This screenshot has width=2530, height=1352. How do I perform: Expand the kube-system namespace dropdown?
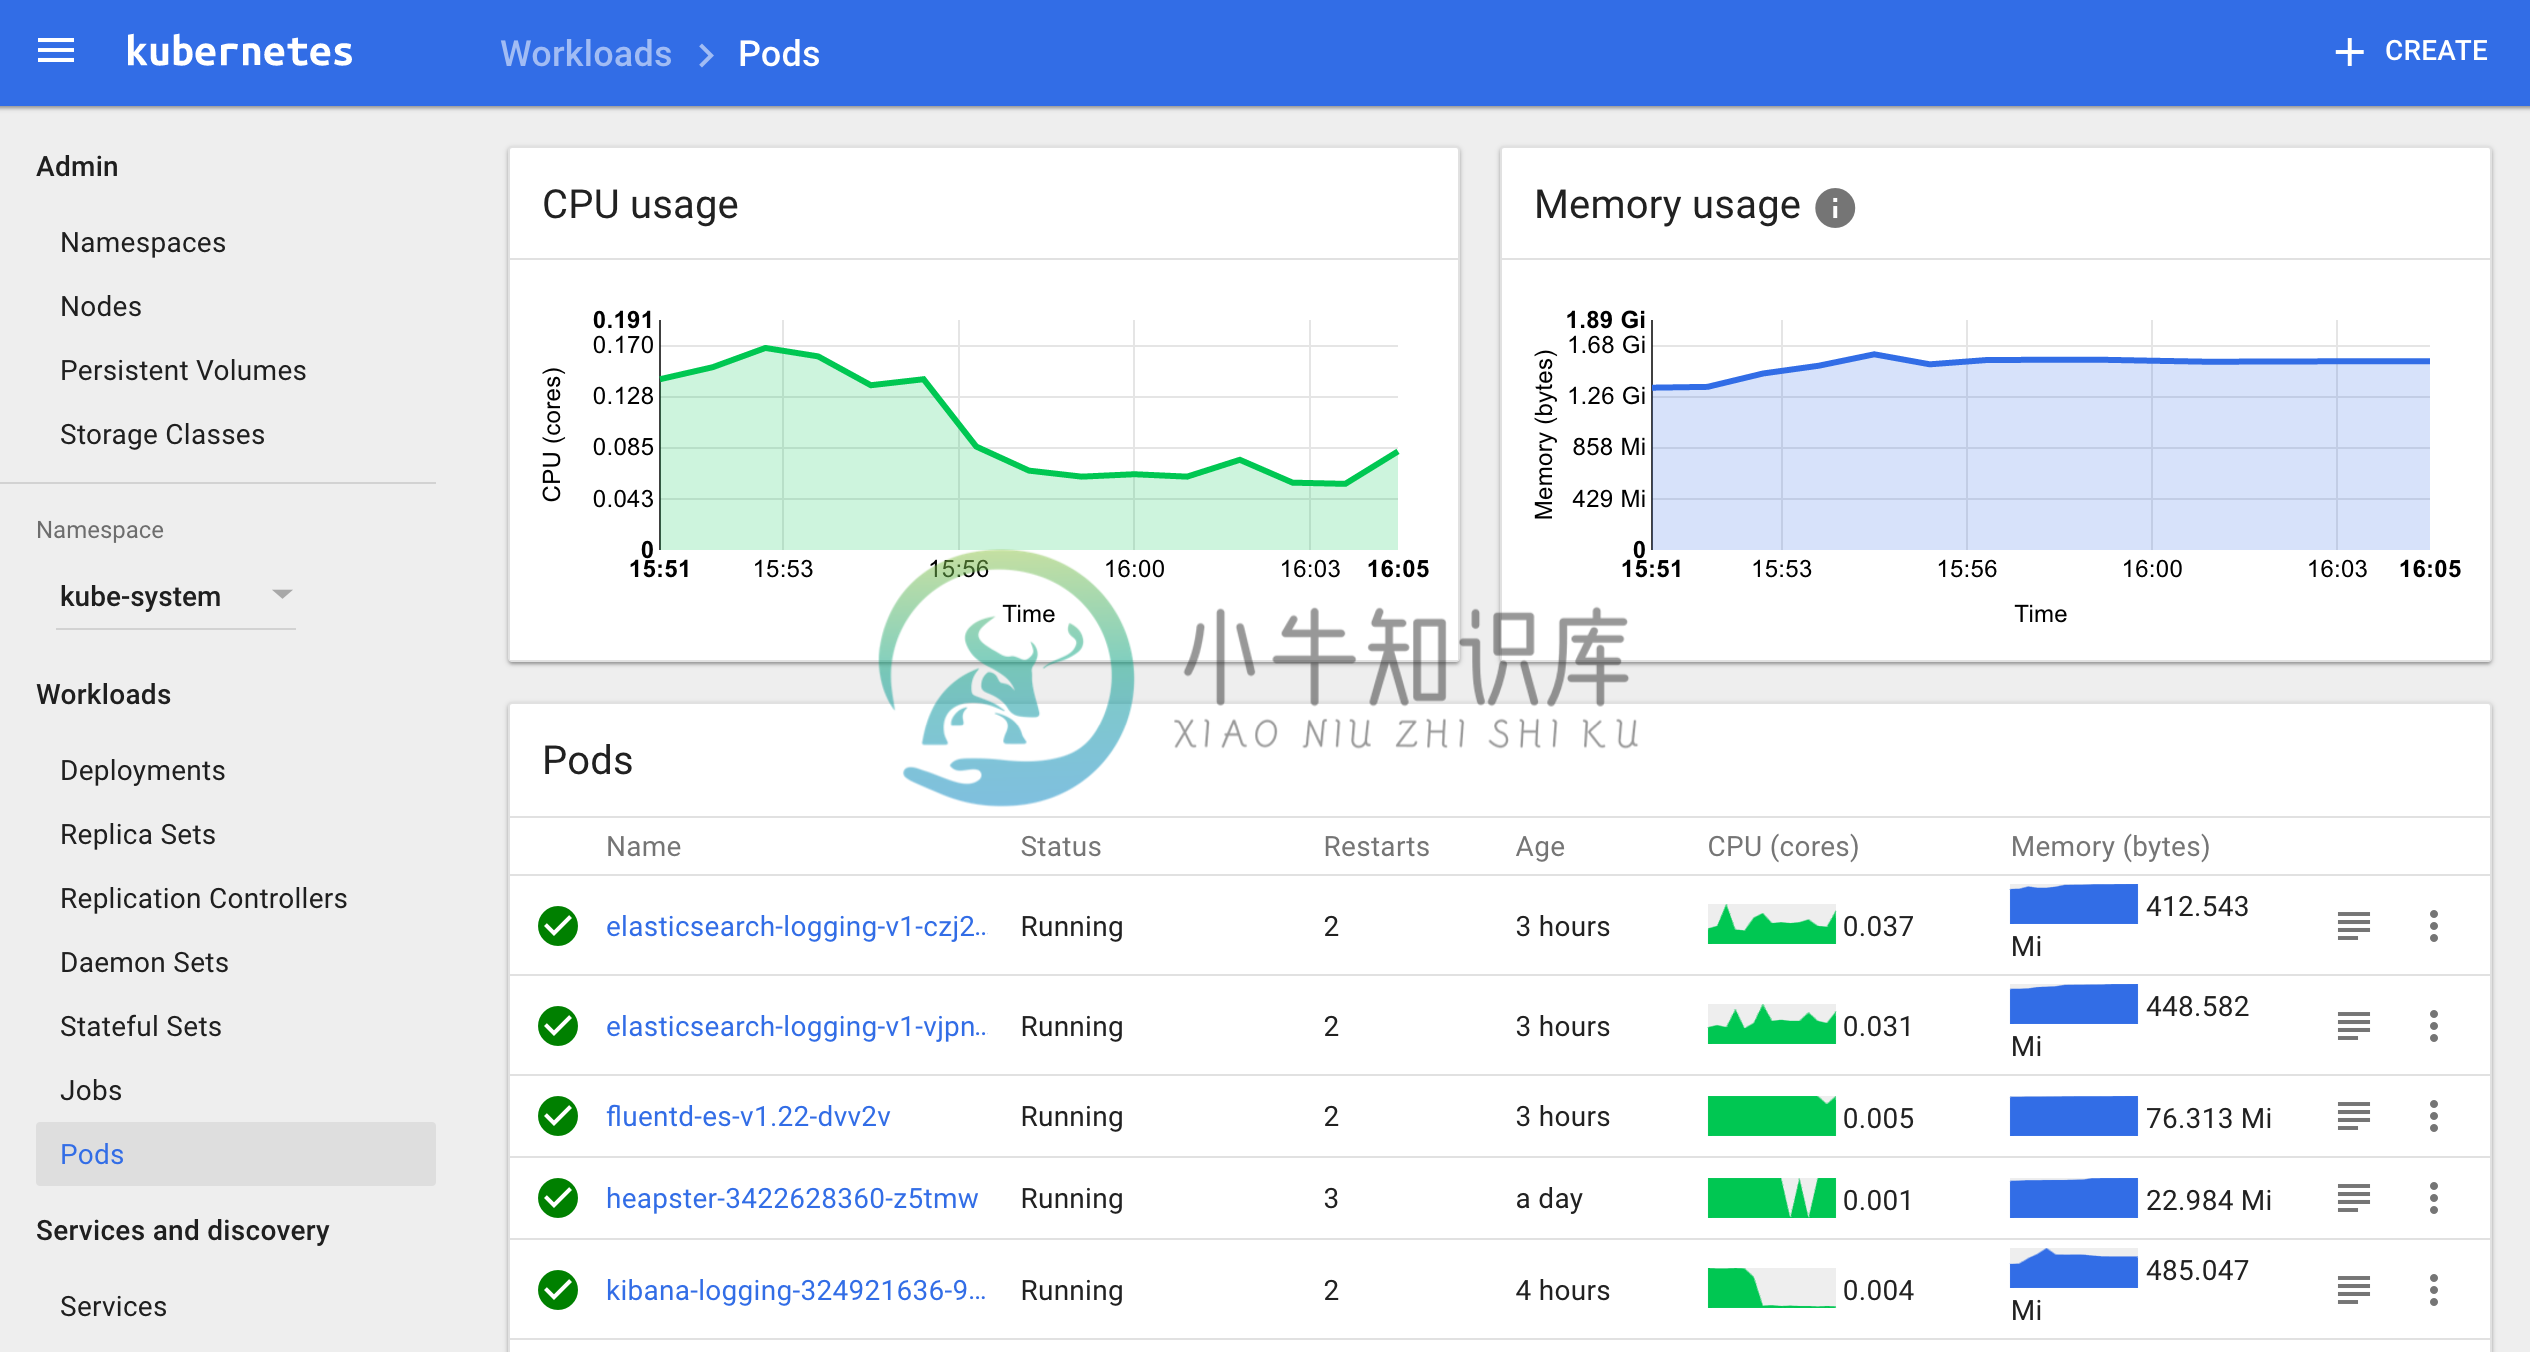click(176, 597)
